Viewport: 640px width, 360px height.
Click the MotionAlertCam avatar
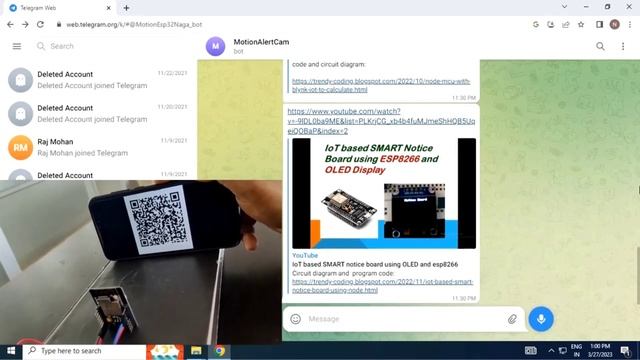click(215, 46)
